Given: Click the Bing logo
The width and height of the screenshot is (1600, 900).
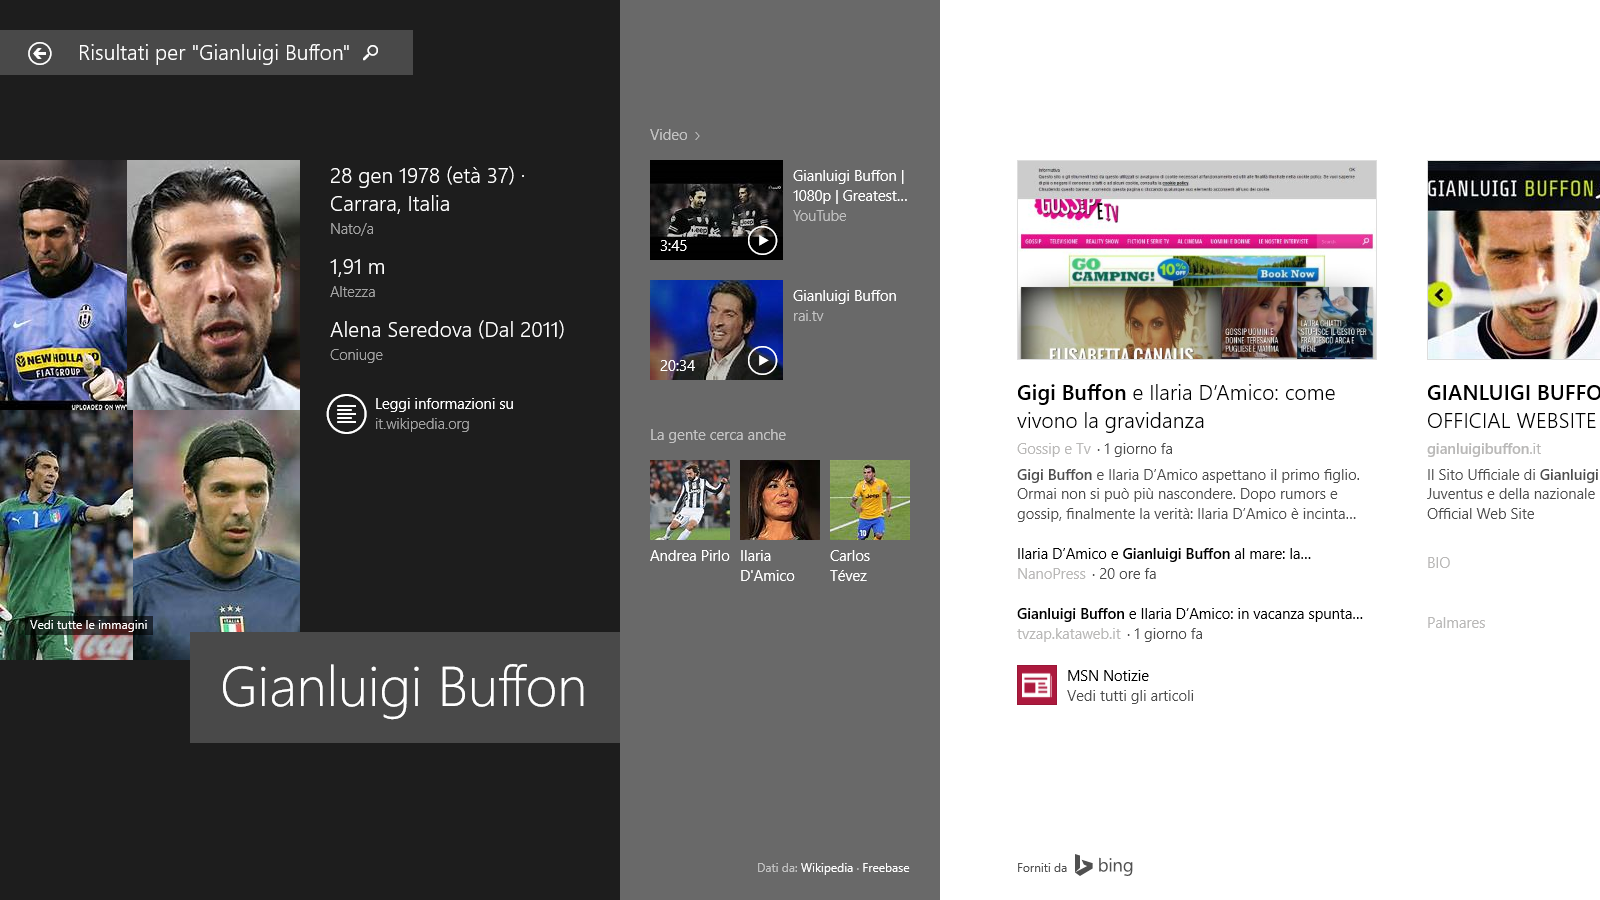Looking at the screenshot, I should [x=1104, y=865].
